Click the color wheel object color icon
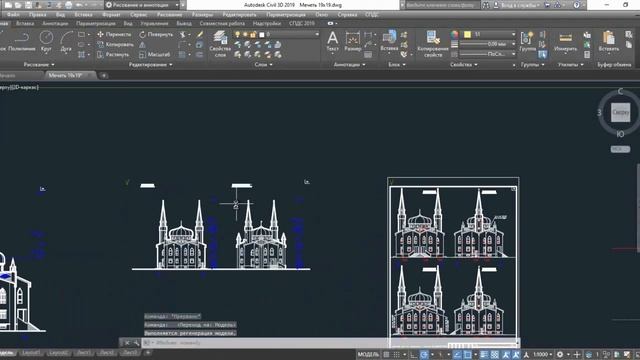Image resolution: width=640 pixels, height=360 pixels. pos(454,35)
